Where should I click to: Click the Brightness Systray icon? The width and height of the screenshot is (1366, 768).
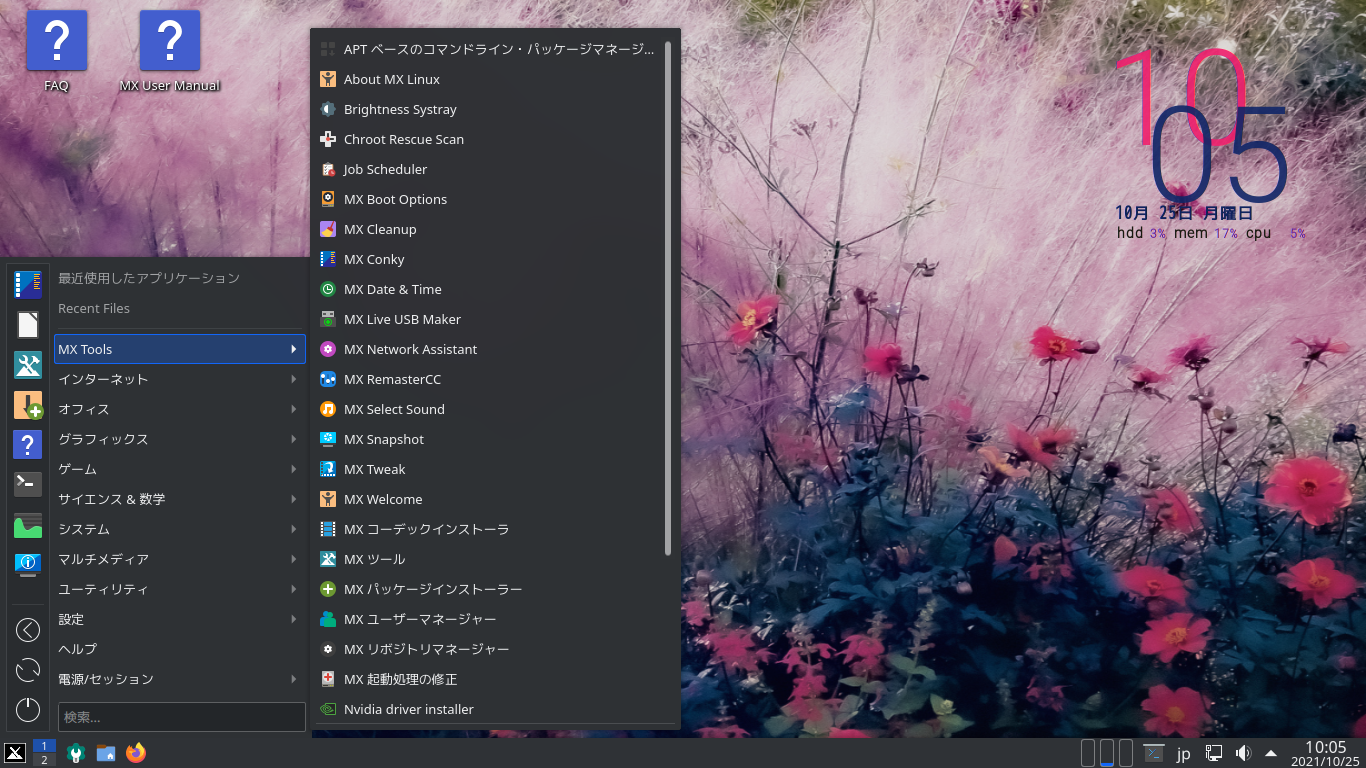(327, 109)
